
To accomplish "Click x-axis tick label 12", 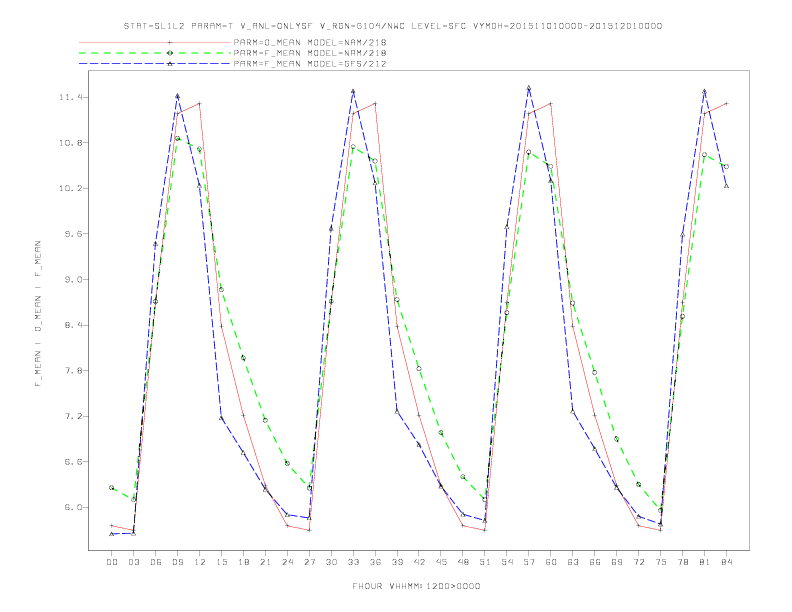I will coord(200,562).
